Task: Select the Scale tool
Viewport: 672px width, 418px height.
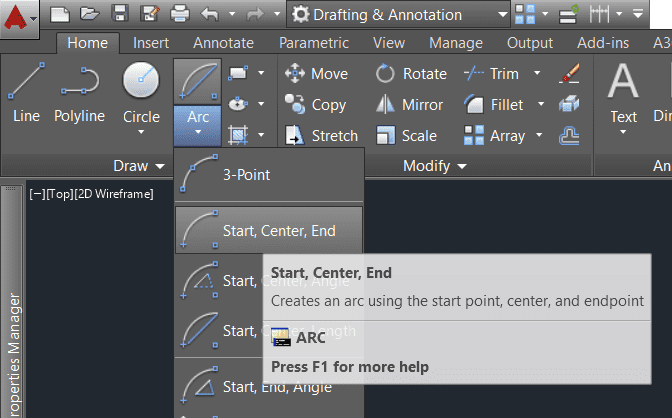Action: [x=406, y=135]
